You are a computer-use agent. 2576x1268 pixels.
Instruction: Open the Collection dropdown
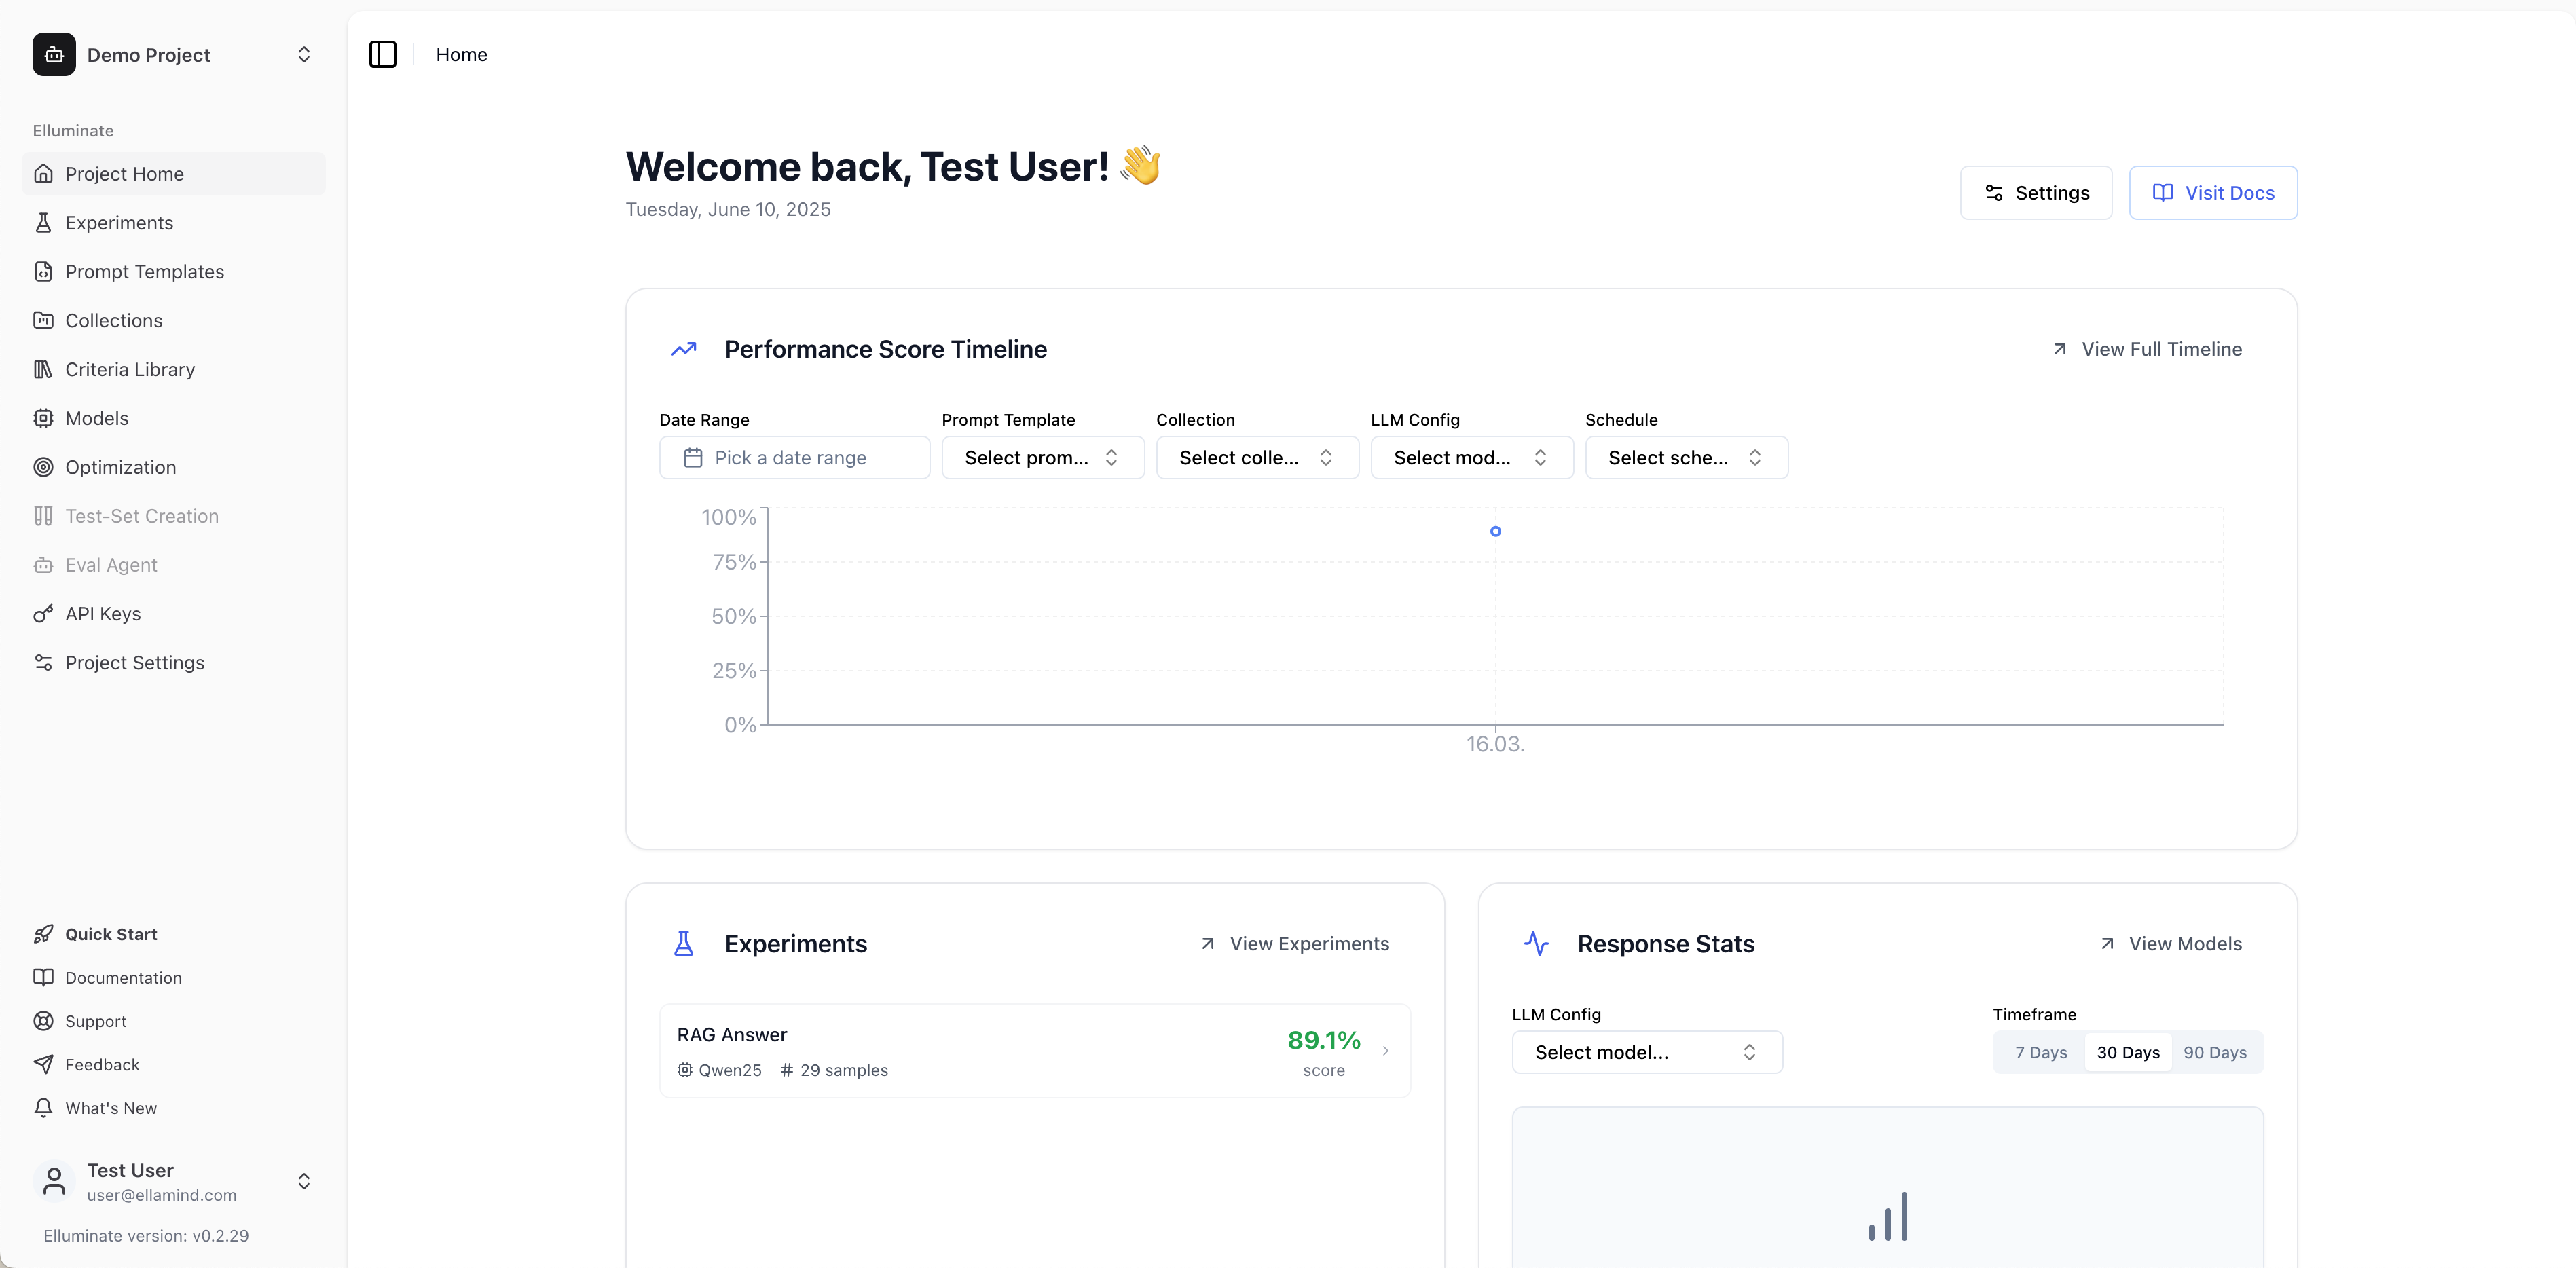(x=1257, y=458)
